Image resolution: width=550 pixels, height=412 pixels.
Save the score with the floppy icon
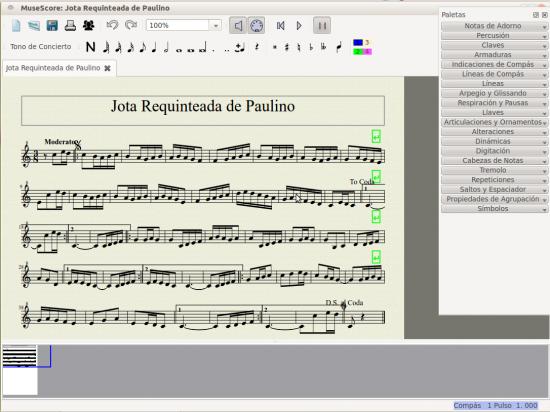click(x=52, y=26)
